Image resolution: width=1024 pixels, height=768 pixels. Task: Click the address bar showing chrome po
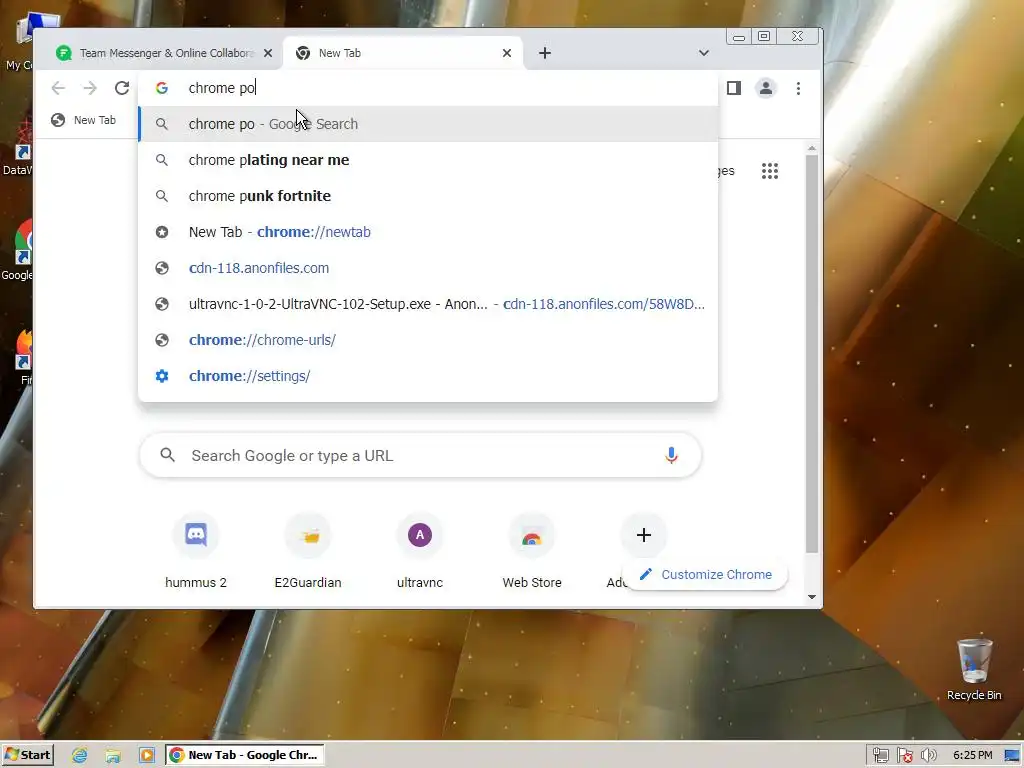(x=428, y=88)
